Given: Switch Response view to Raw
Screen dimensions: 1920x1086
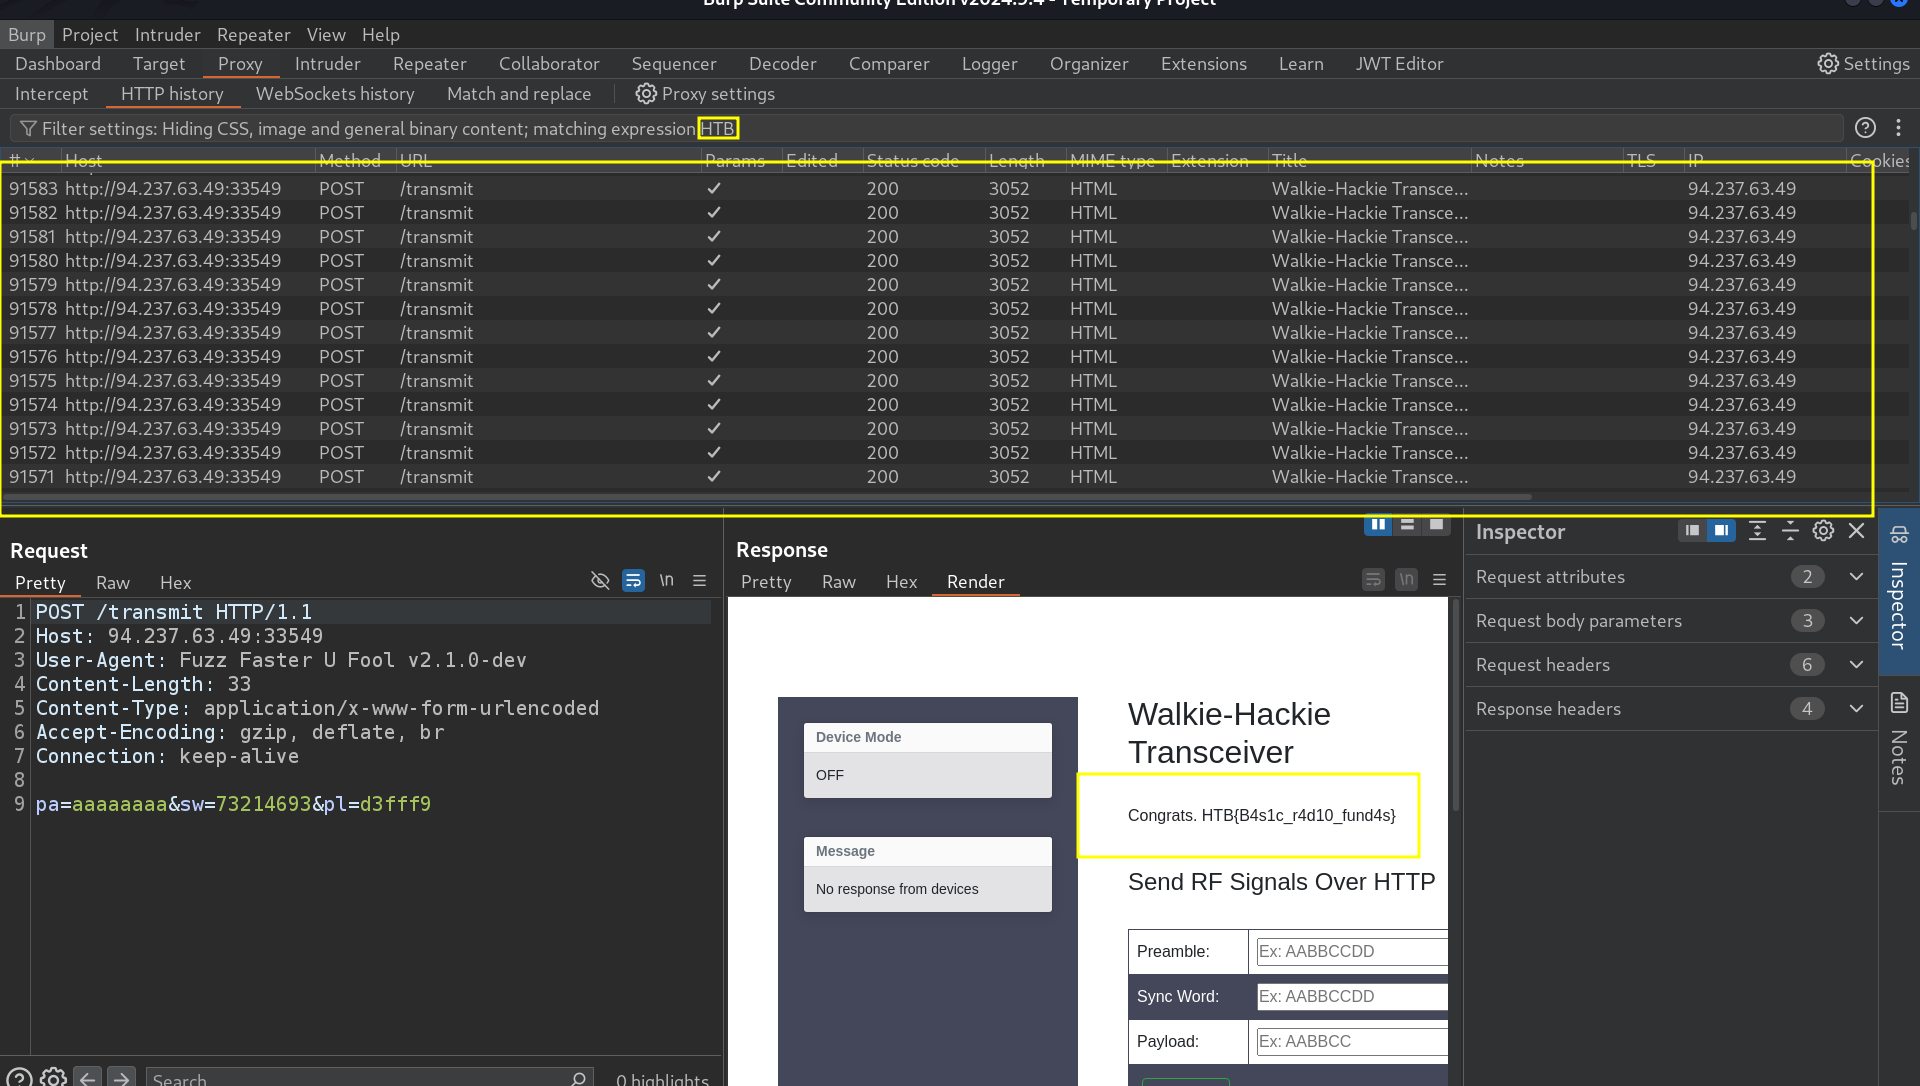Looking at the screenshot, I should coord(839,582).
